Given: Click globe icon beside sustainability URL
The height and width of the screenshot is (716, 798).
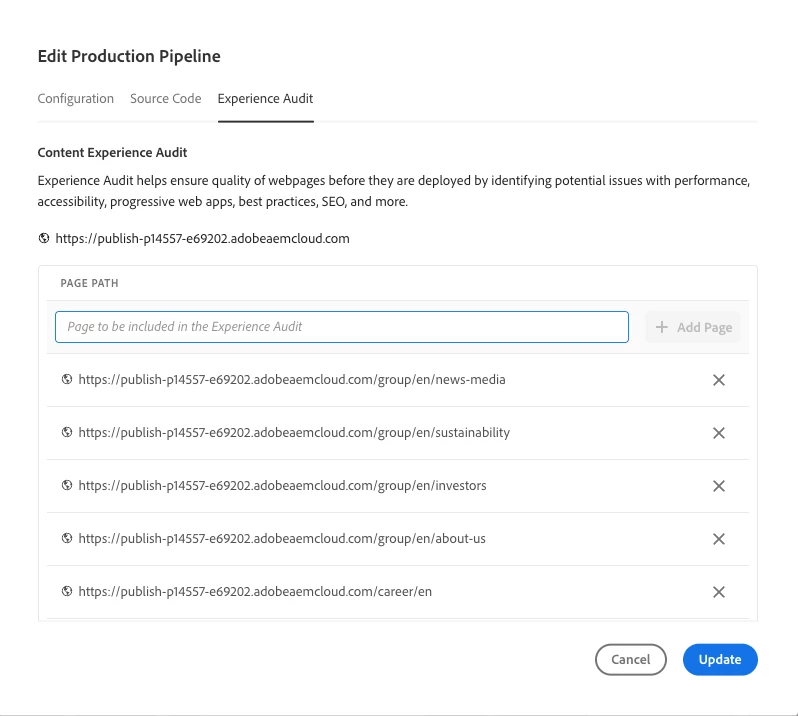Looking at the screenshot, I should coord(67,433).
